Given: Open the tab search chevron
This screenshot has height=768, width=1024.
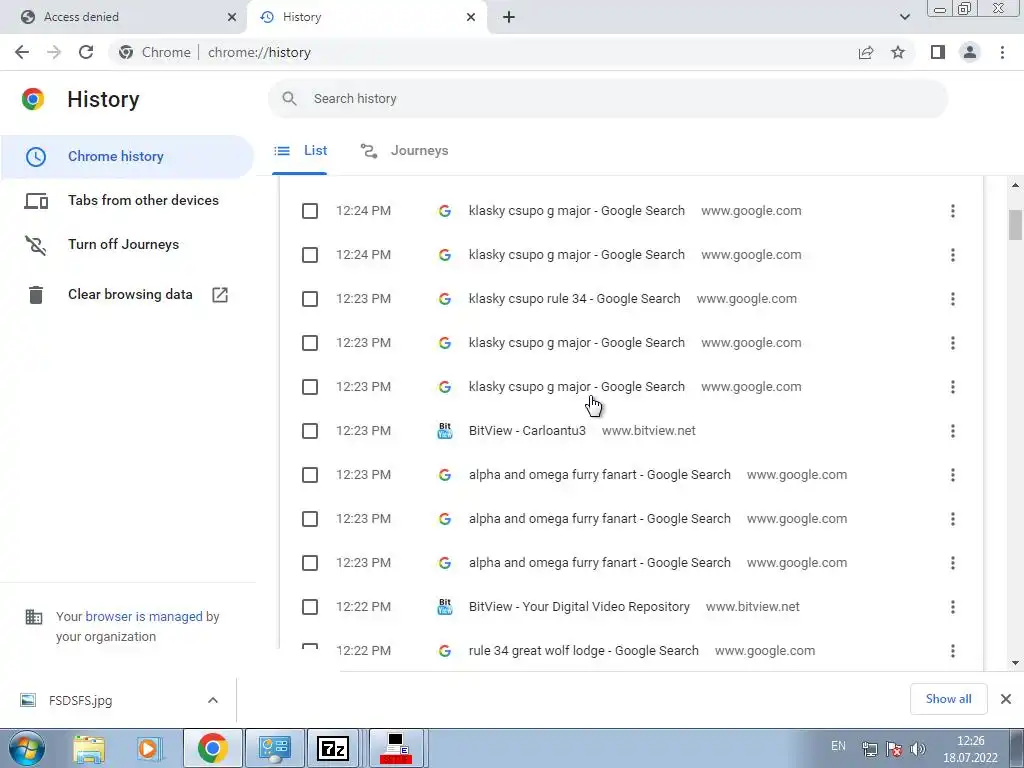Looking at the screenshot, I should click(x=904, y=17).
